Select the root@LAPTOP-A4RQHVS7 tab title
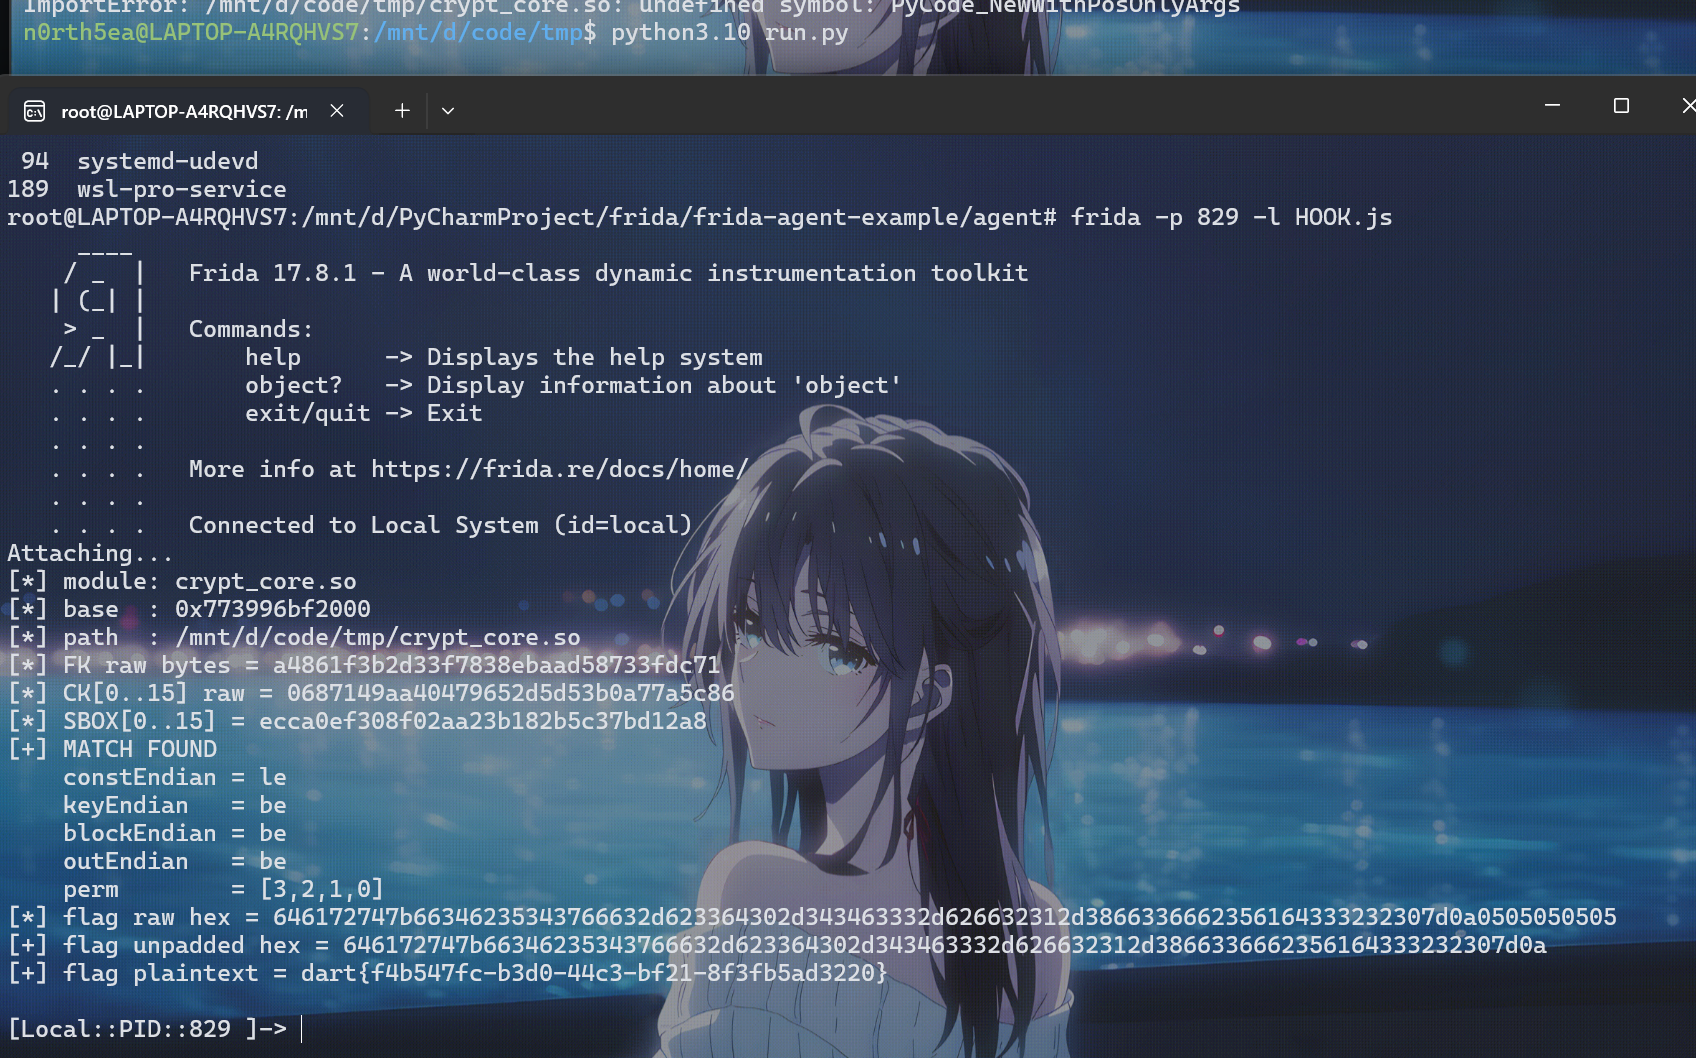 coord(184,112)
